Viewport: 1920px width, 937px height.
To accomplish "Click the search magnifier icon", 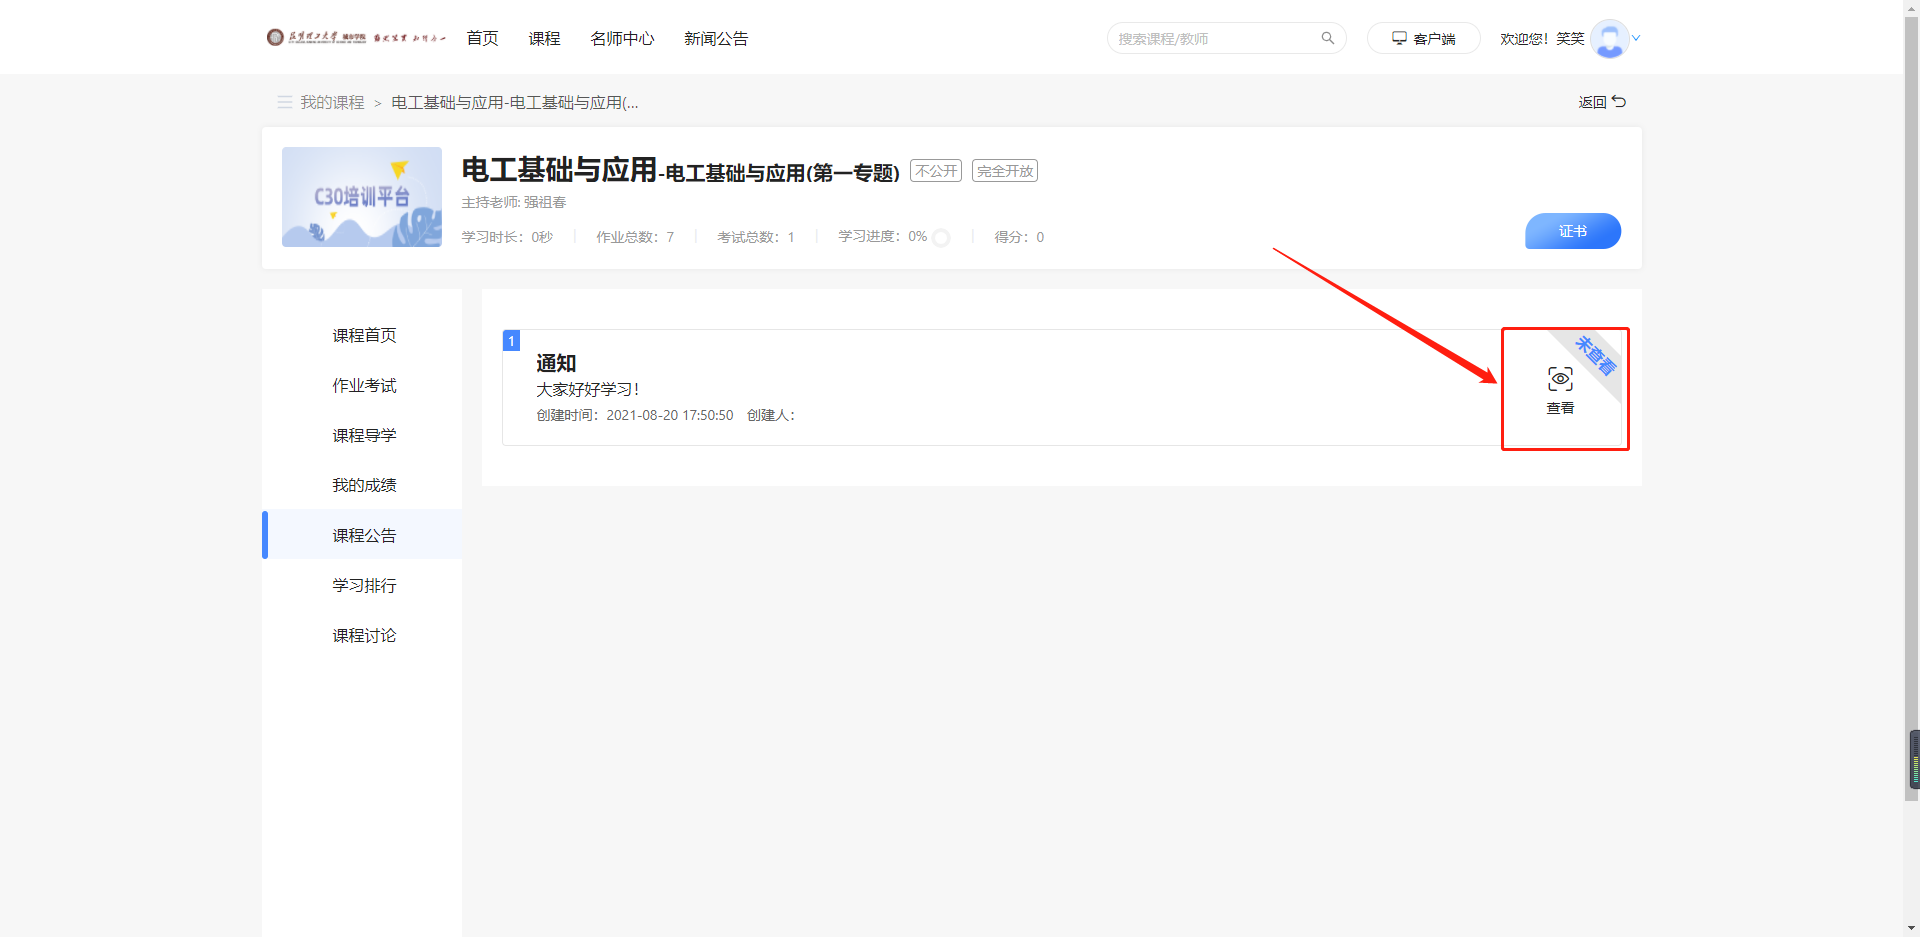I will (1327, 38).
